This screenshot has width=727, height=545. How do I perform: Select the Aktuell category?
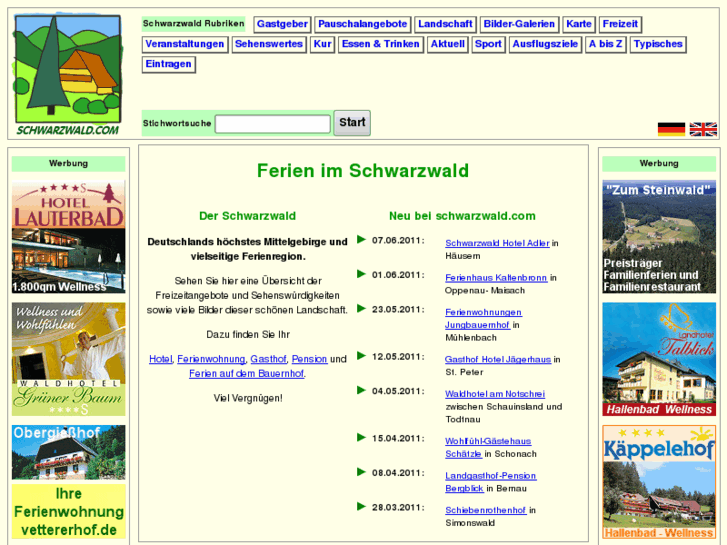coord(447,44)
